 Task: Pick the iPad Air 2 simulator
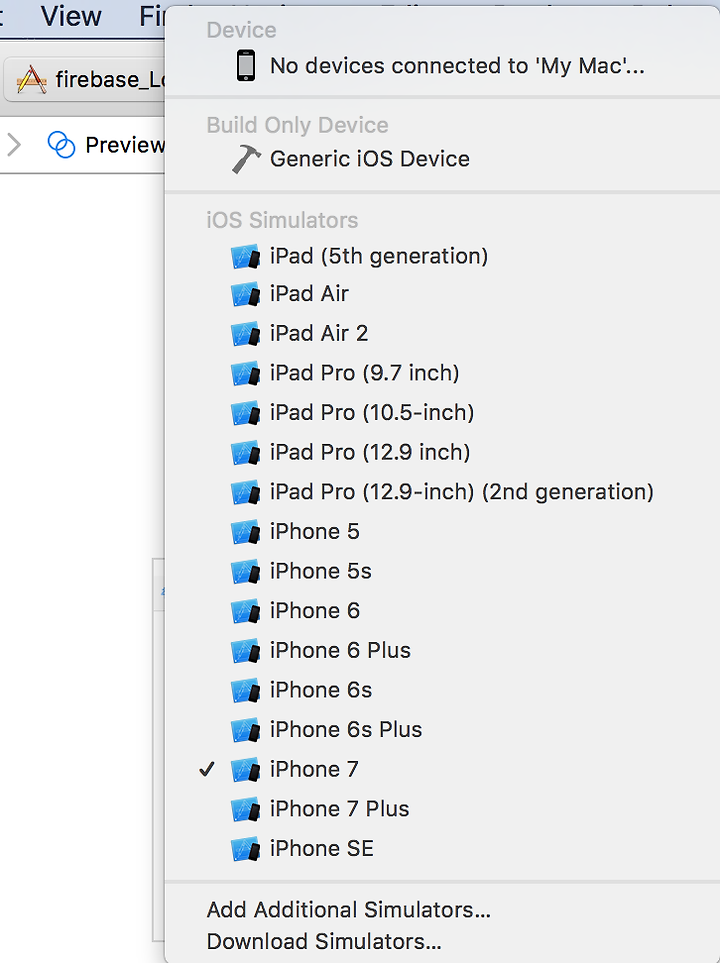pyautogui.click(x=442, y=333)
